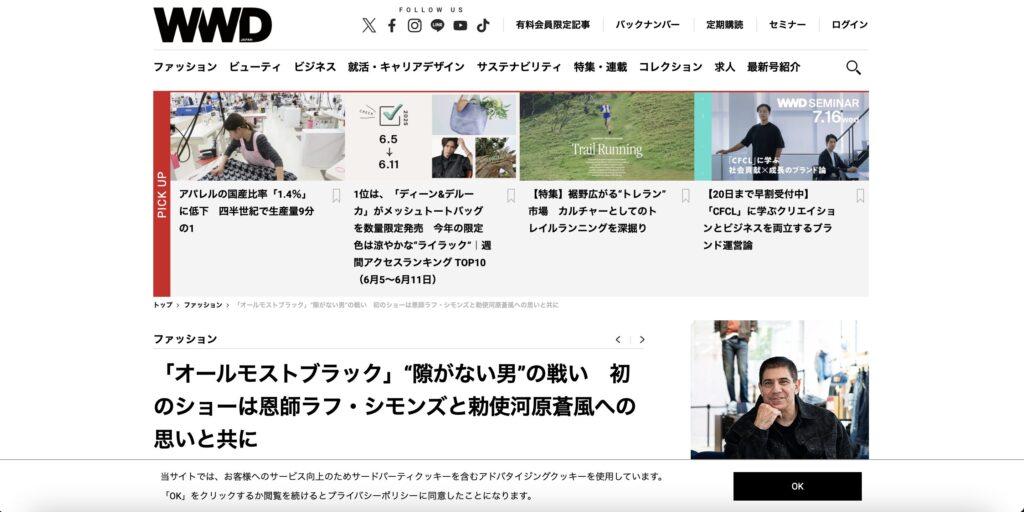Go to previous article with left chevron
Screen dimensions: 1024x512
point(618,340)
